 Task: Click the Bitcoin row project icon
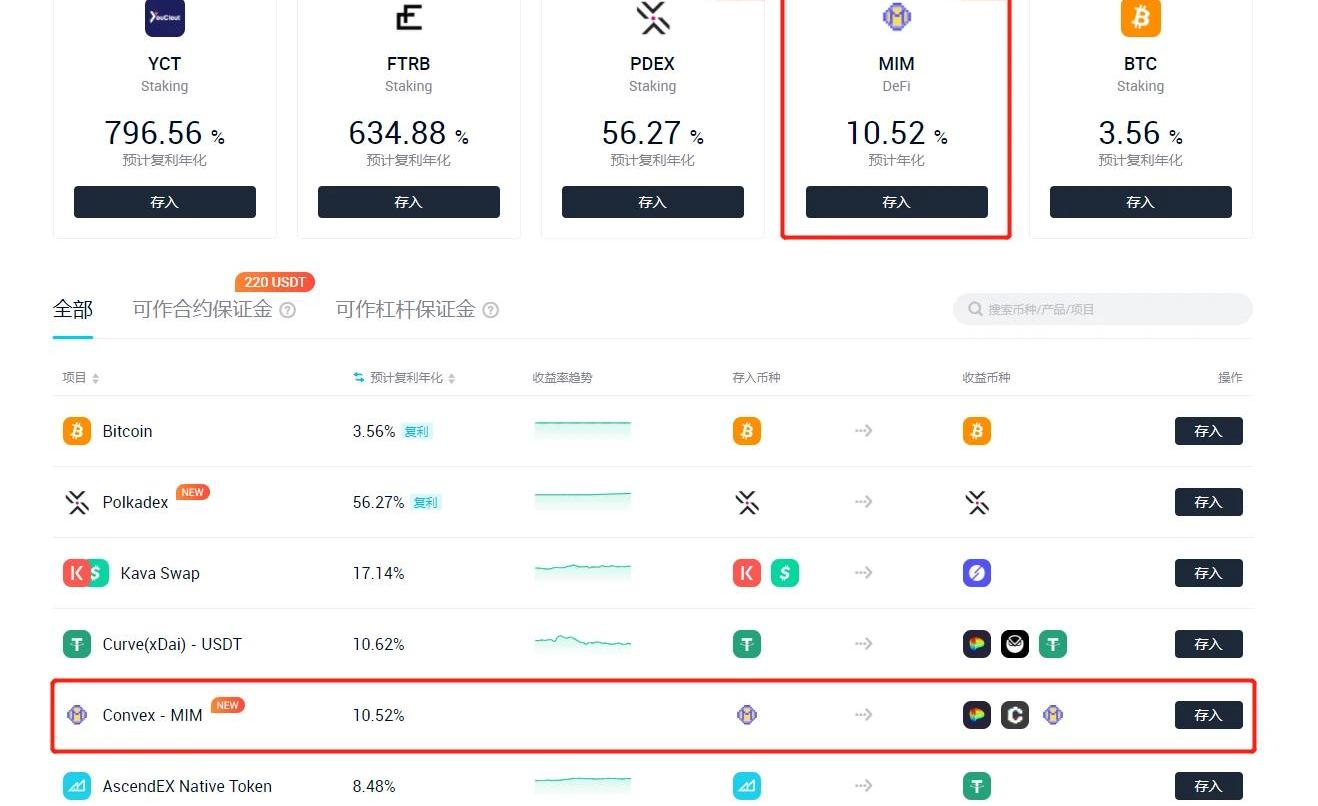(77, 431)
